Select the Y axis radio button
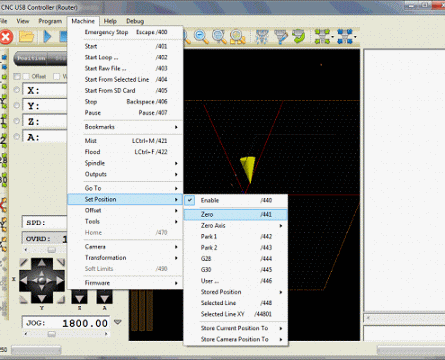The height and width of the screenshot is (360, 445). pyautogui.click(x=17, y=105)
